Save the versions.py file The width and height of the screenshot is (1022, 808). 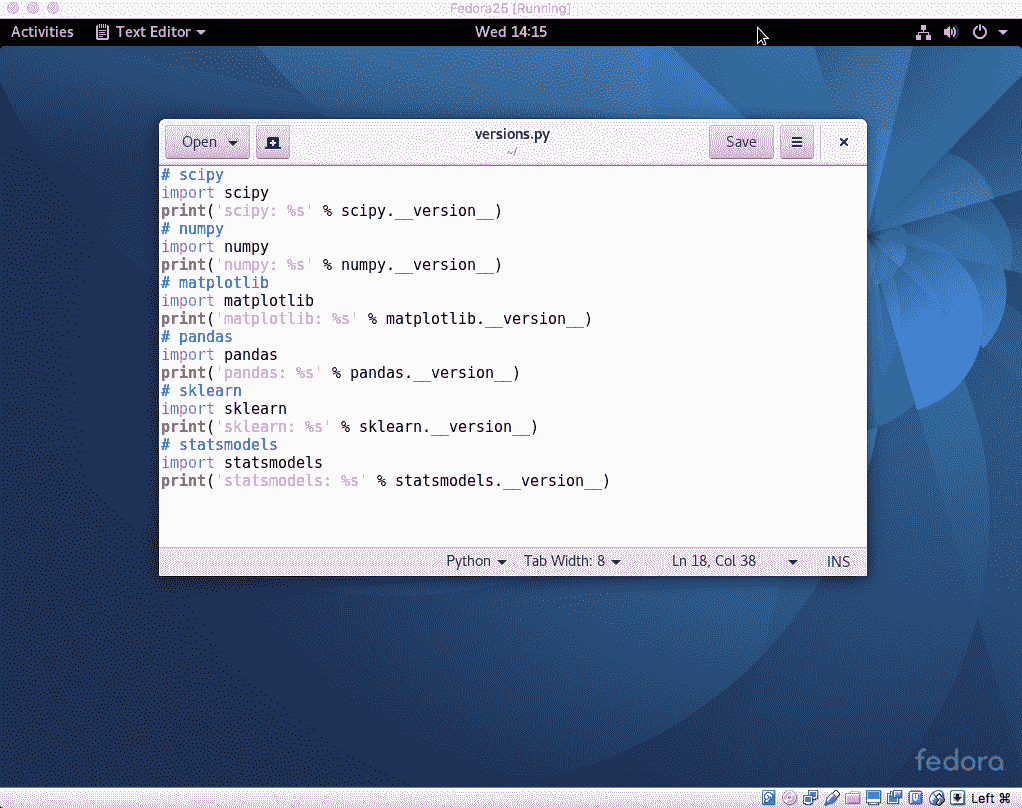pos(741,142)
